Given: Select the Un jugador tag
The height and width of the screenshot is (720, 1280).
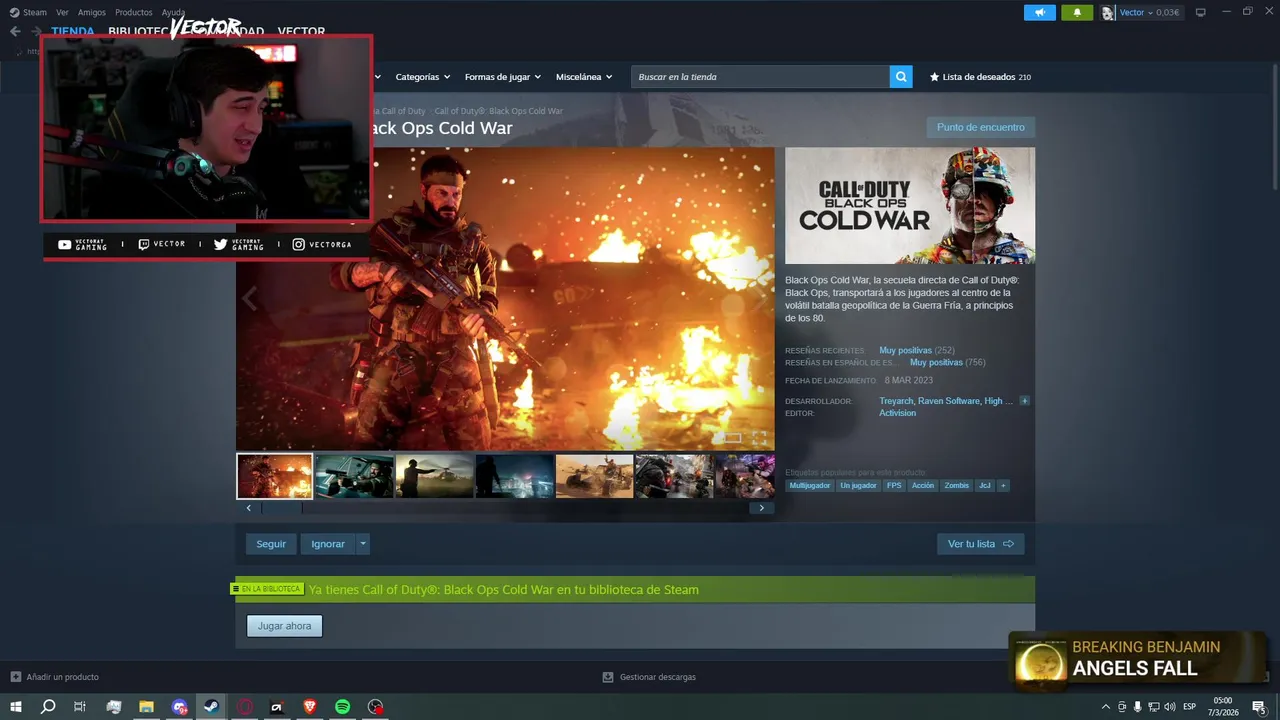Looking at the screenshot, I should pyautogui.click(x=858, y=485).
